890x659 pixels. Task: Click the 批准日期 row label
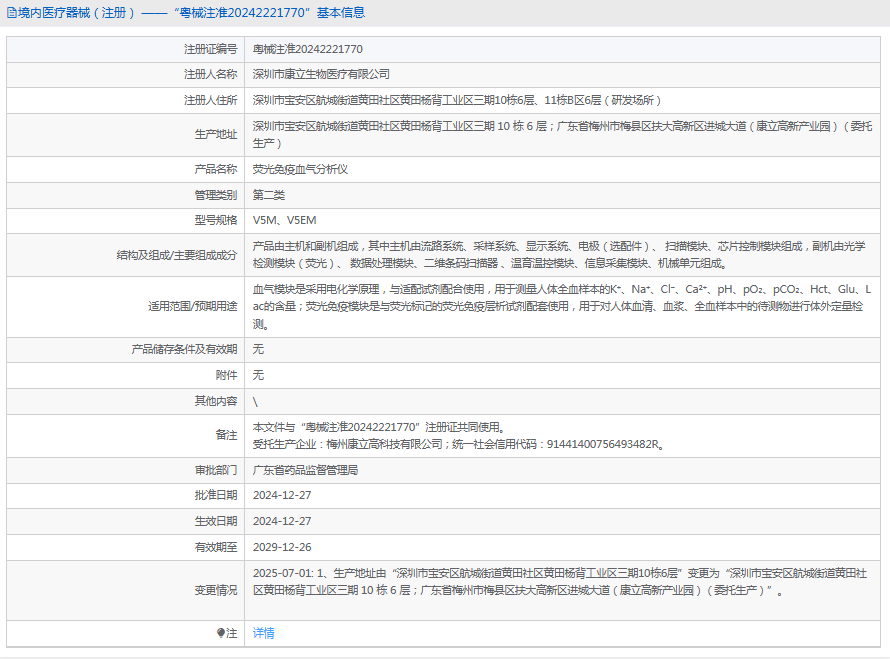coord(216,495)
